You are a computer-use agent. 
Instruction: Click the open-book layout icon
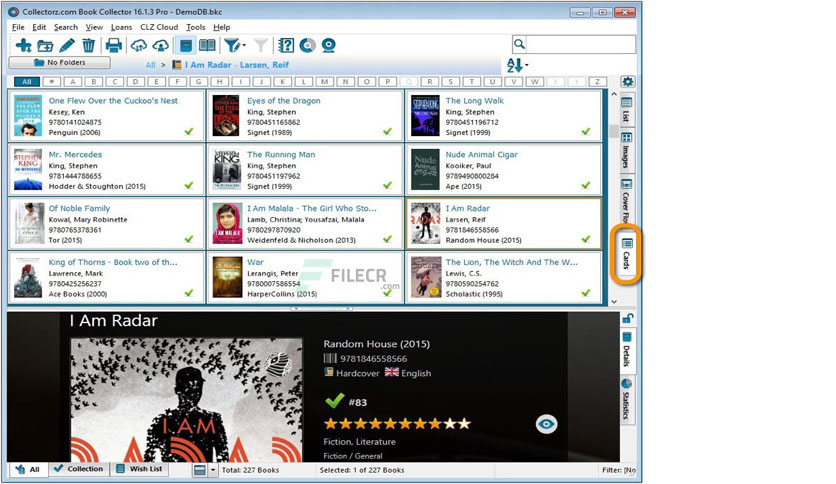click(207, 45)
